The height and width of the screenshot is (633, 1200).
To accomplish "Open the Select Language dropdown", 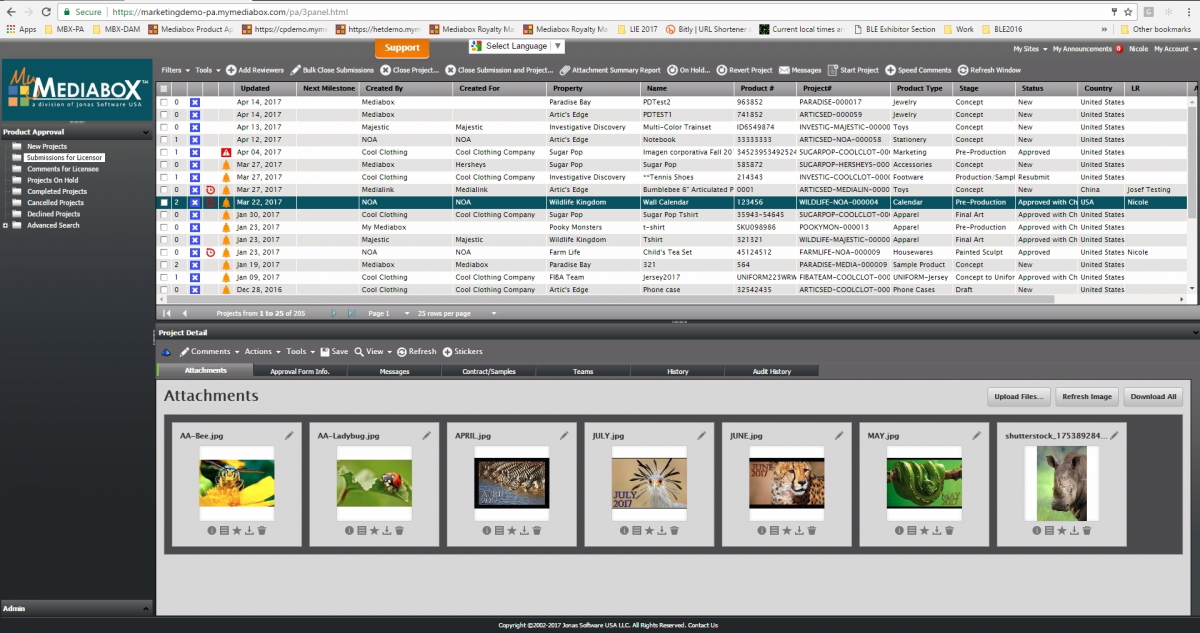I will coord(517,46).
